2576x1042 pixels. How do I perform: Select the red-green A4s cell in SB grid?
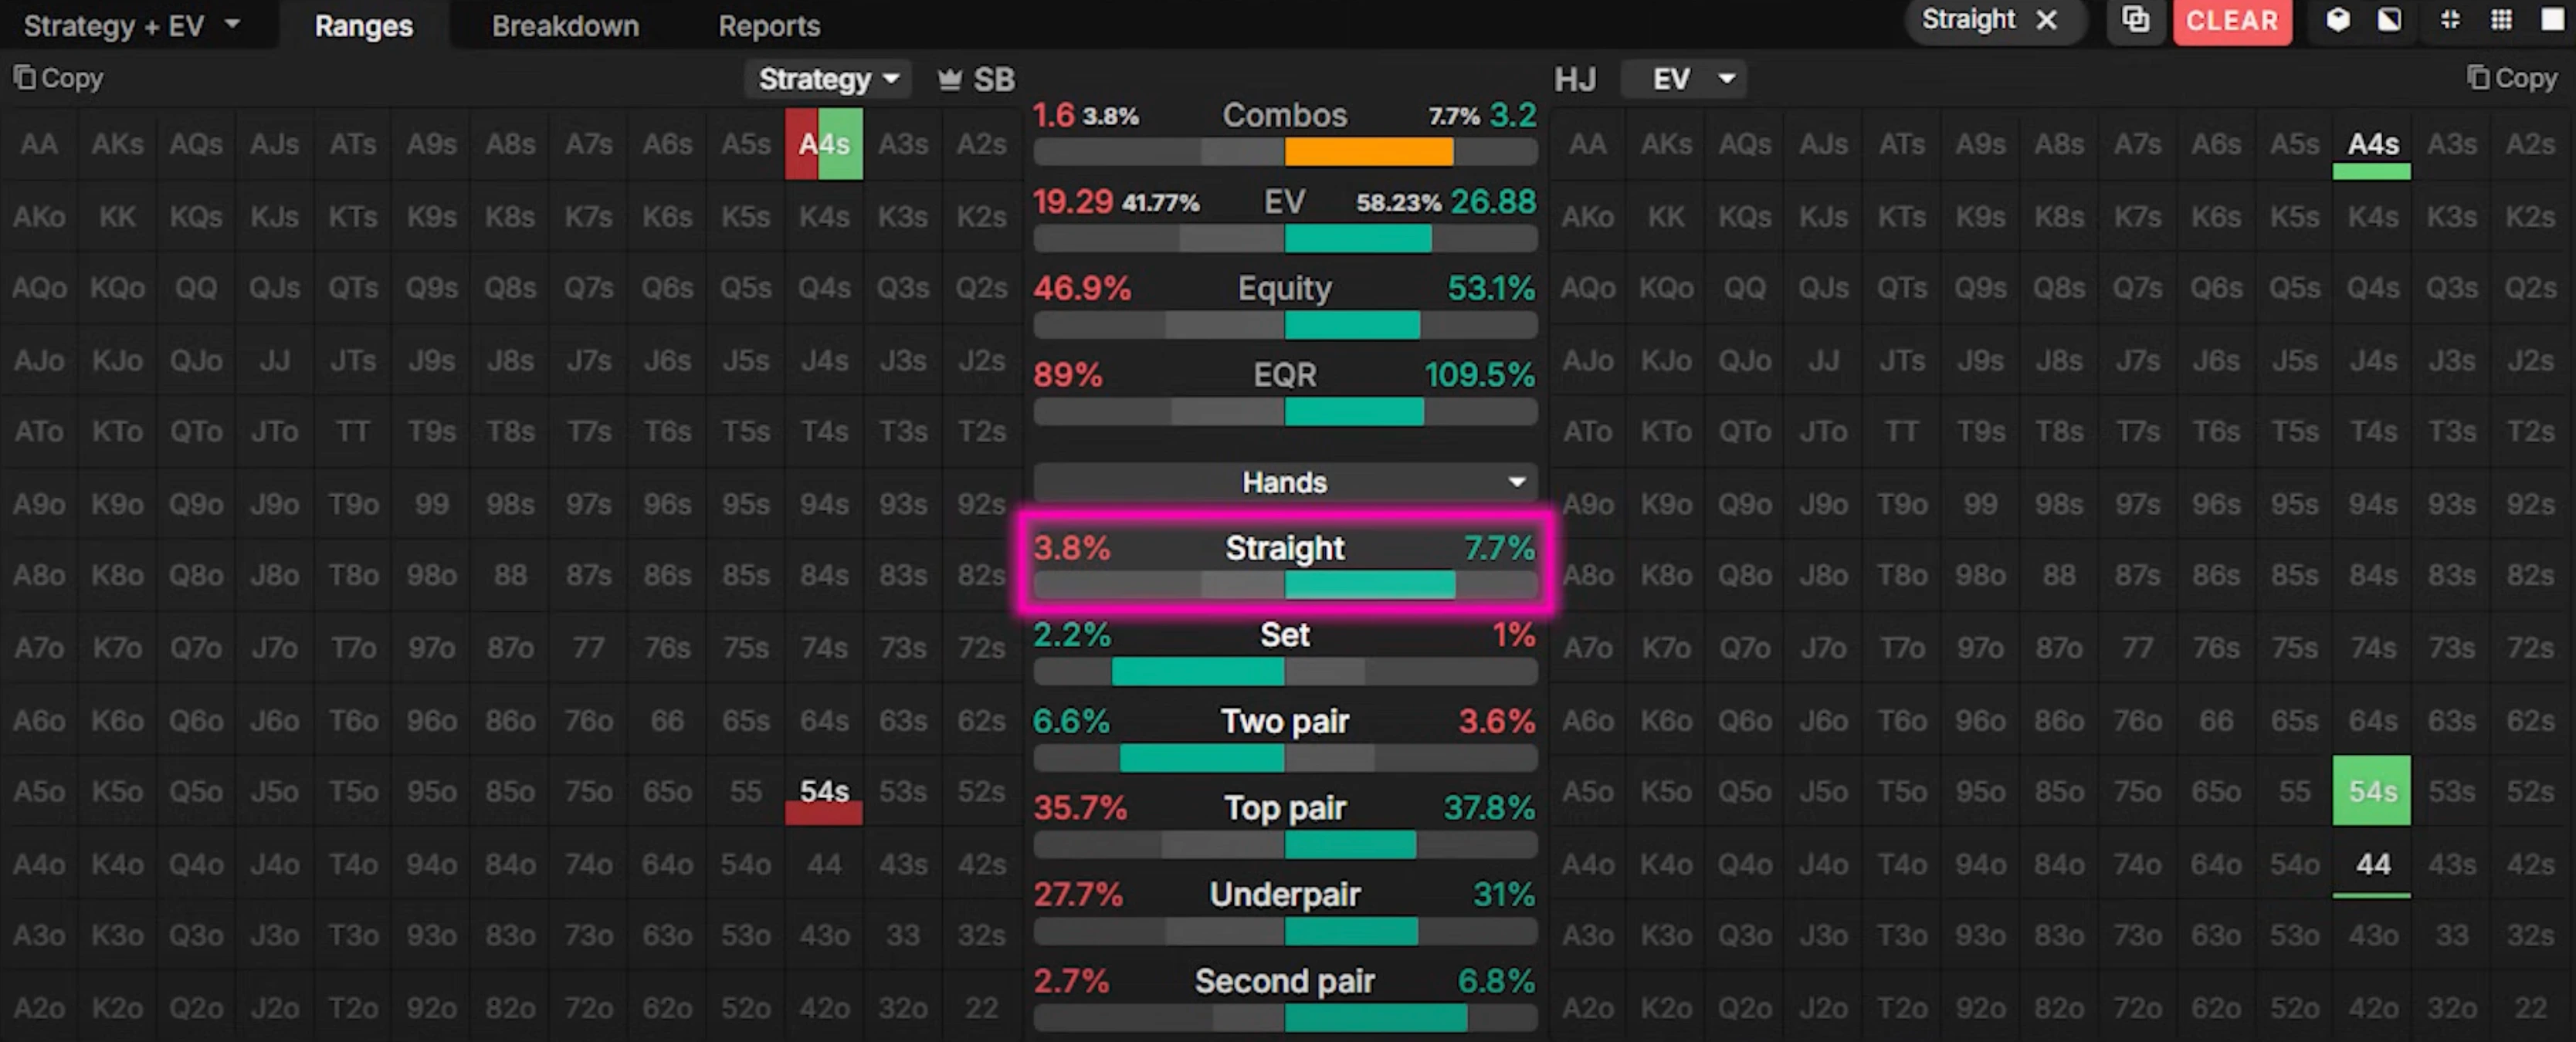824,144
